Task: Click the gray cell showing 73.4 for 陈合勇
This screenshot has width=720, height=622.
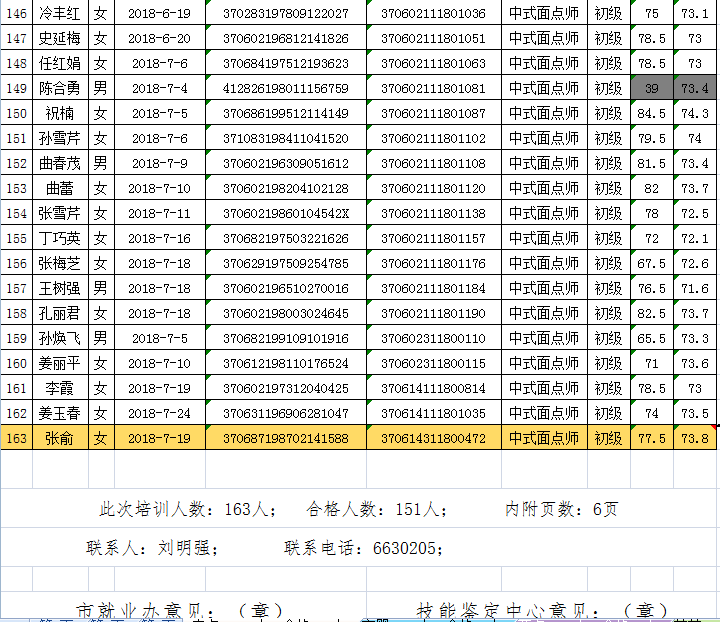Action: click(694, 88)
